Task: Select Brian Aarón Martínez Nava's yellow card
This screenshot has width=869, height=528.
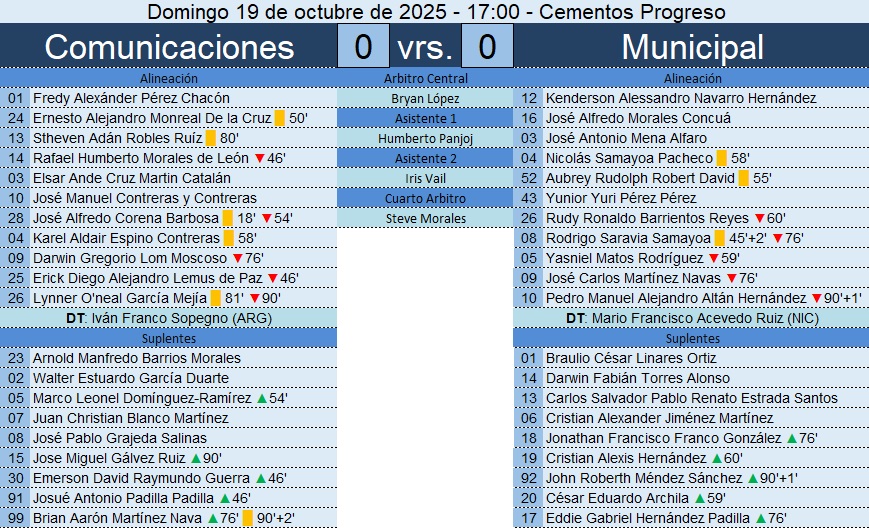Action: point(247,518)
